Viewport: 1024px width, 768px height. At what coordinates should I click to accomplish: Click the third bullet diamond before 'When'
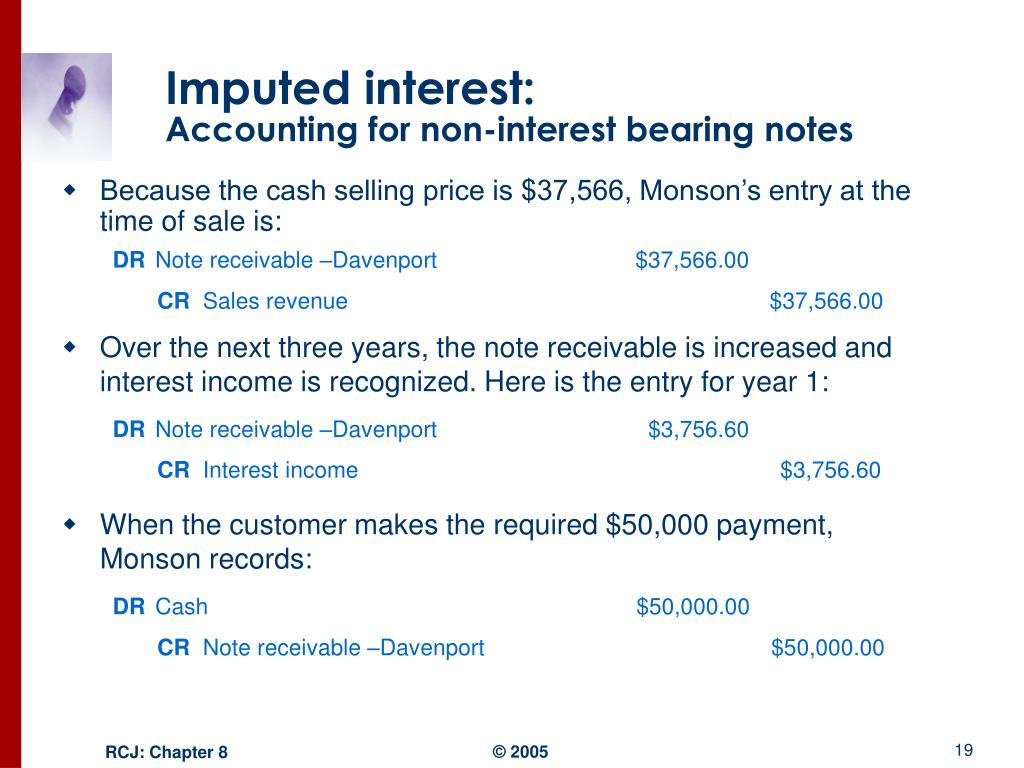point(70,524)
